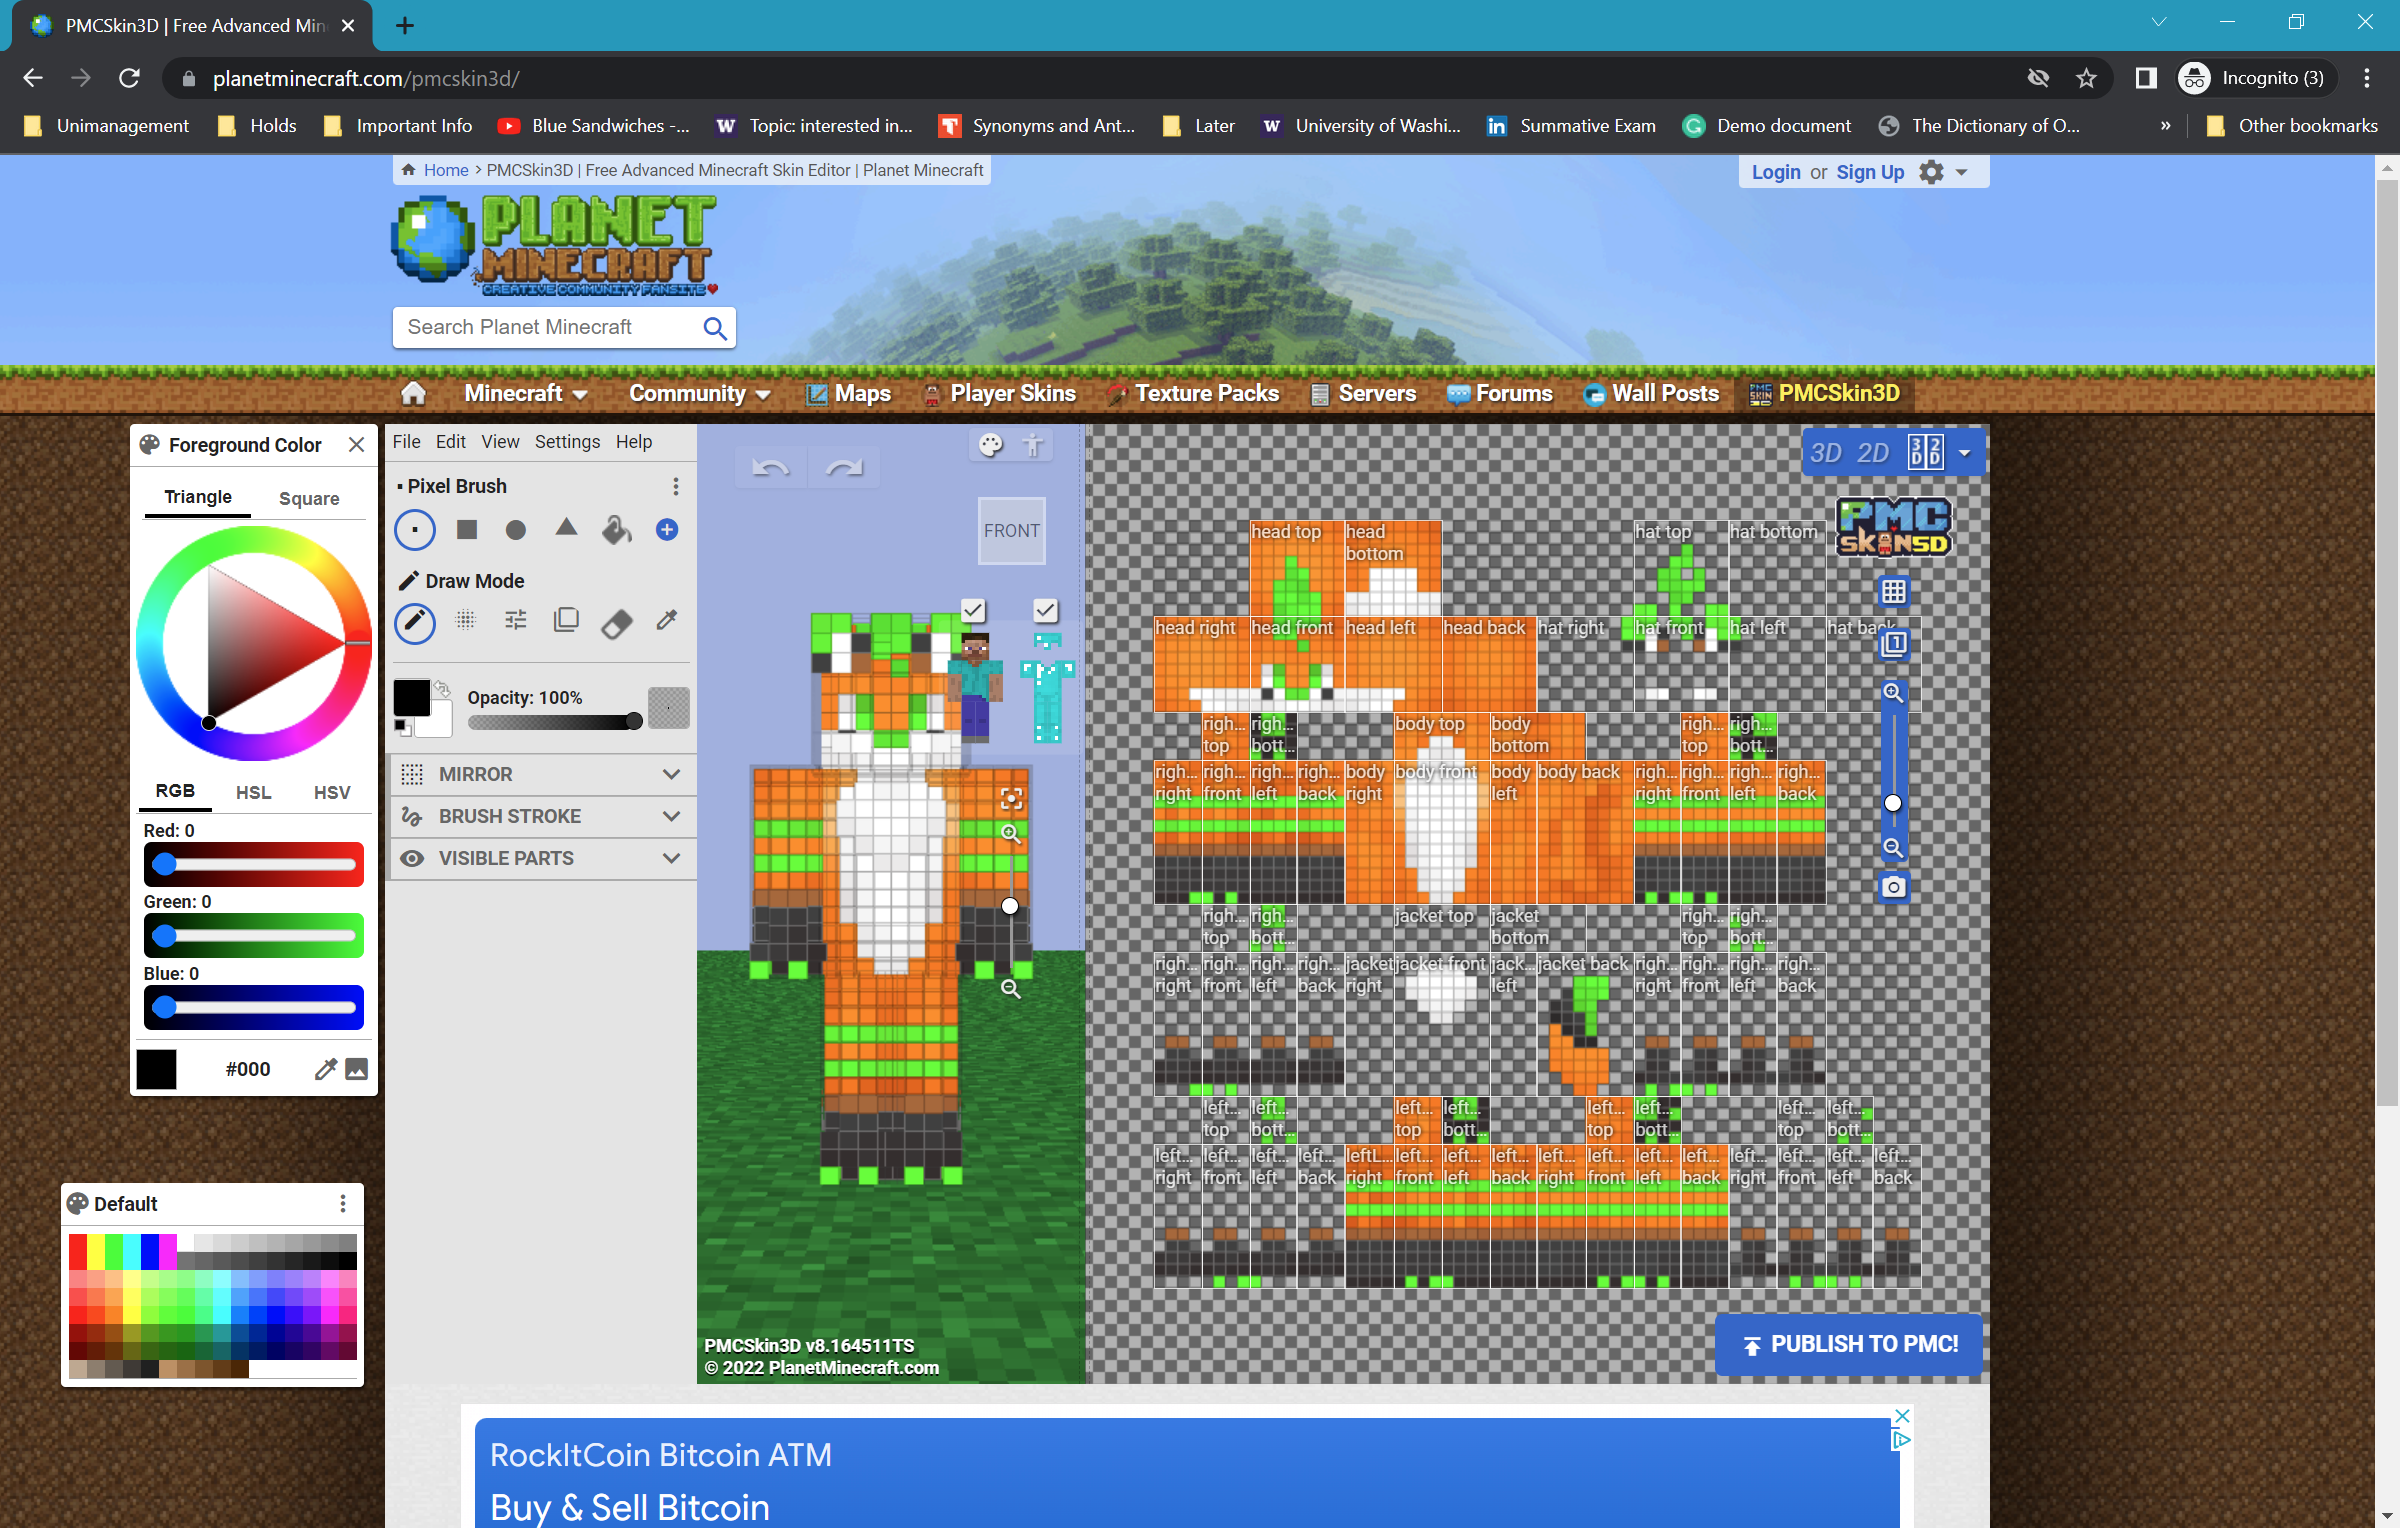Toggle the grid overlay in 2D view
The width and height of the screenshot is (2400, 1528).
coord(1894,591)
